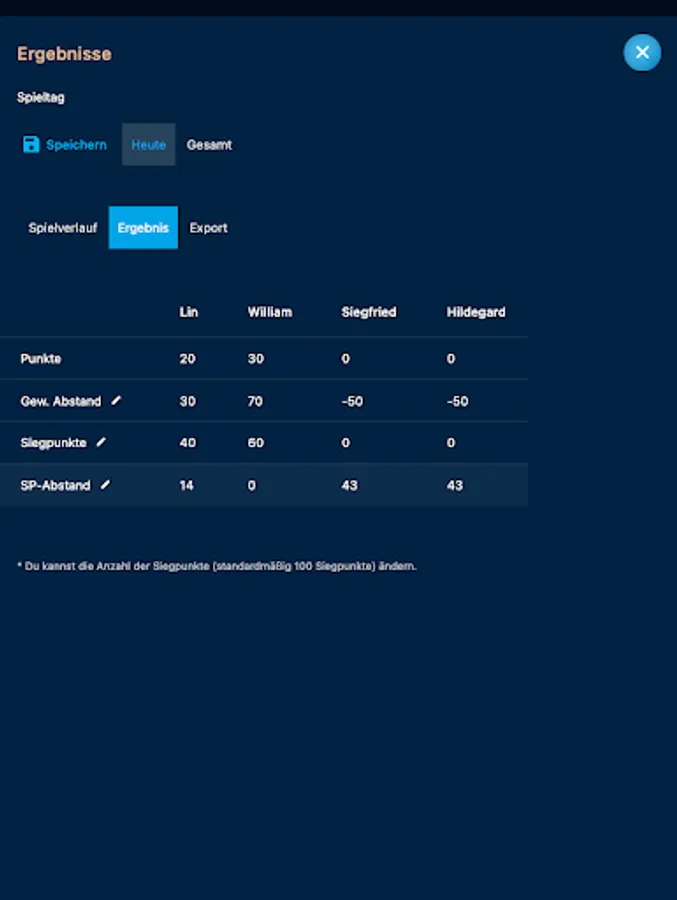Viewport: 677px width, 900px height.
Task: Click Lin's SP-Abstand value 14
Action: click(x=186, y=486)
